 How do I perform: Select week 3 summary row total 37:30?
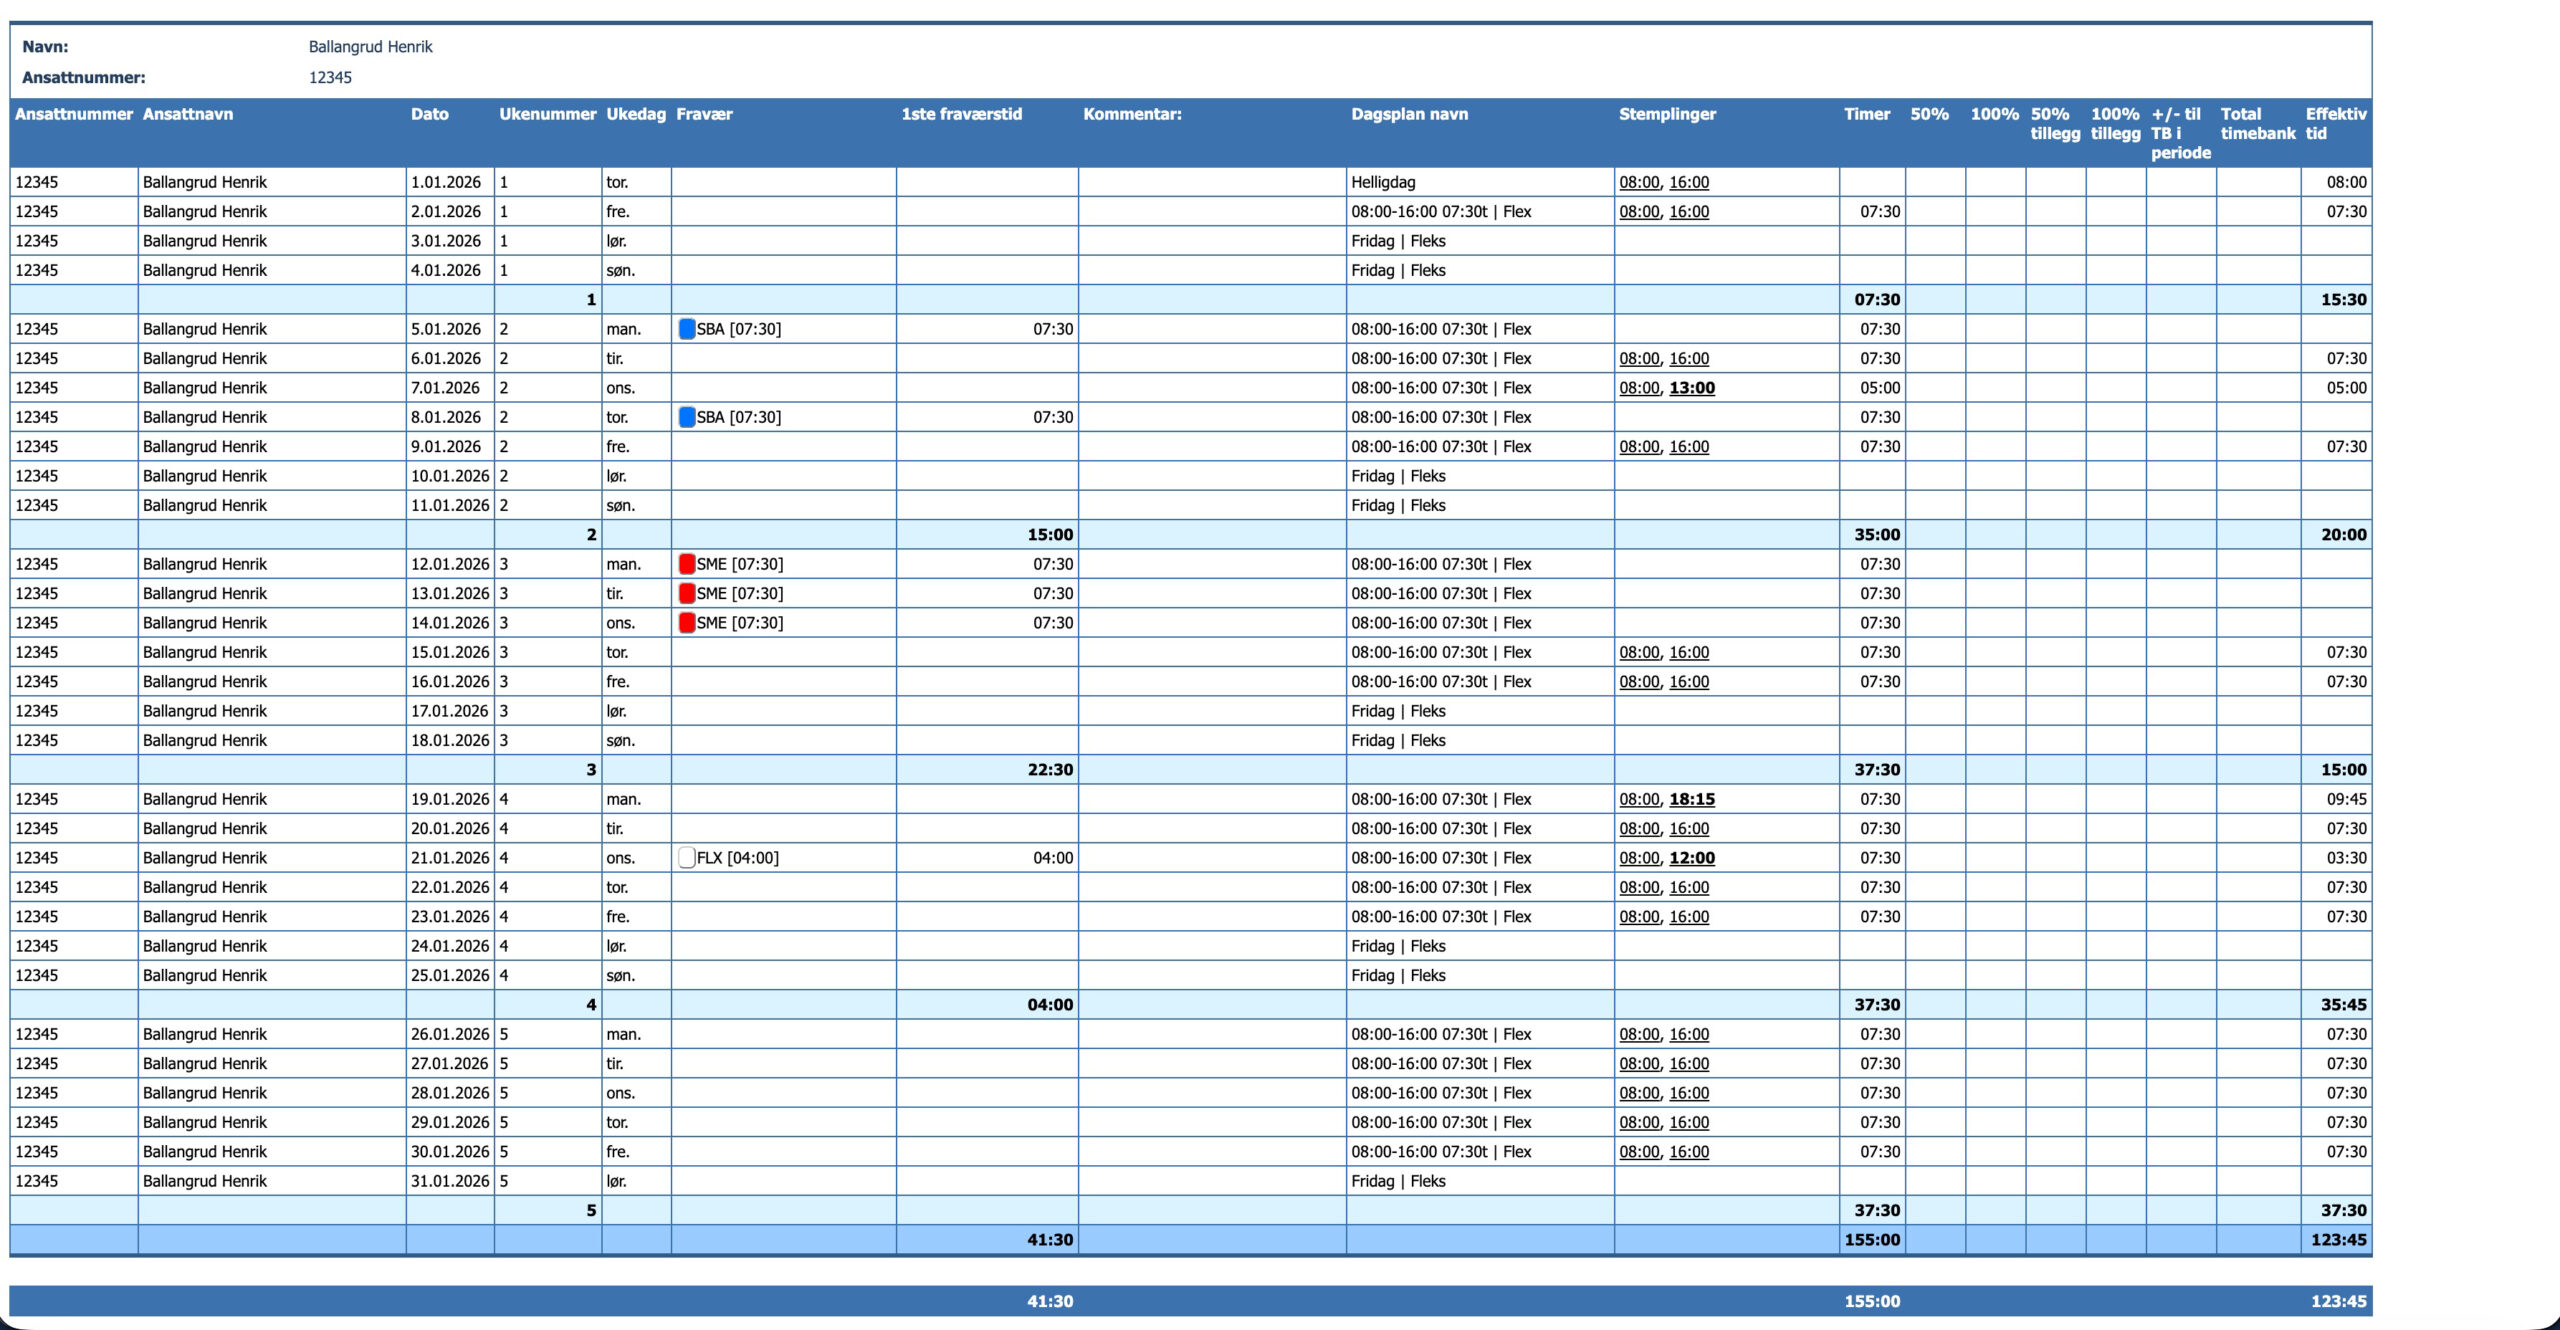1876,770
